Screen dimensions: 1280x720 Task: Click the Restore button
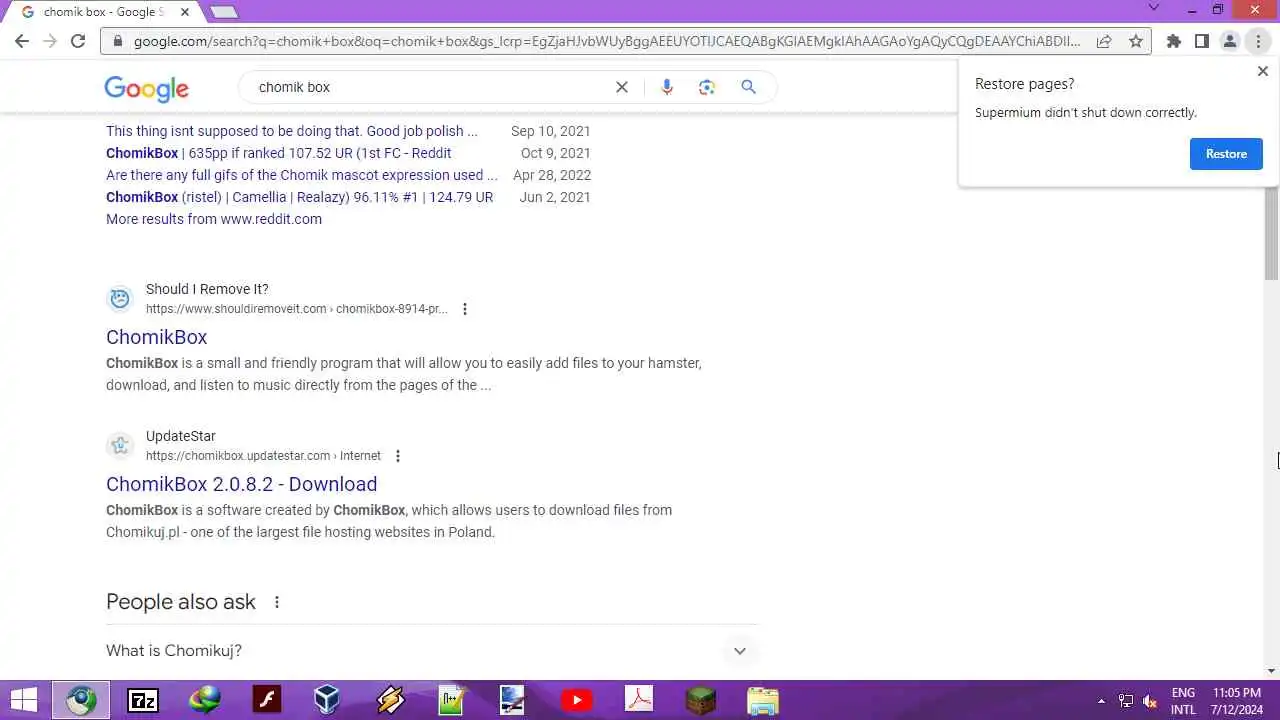(x=1226, y=154)
